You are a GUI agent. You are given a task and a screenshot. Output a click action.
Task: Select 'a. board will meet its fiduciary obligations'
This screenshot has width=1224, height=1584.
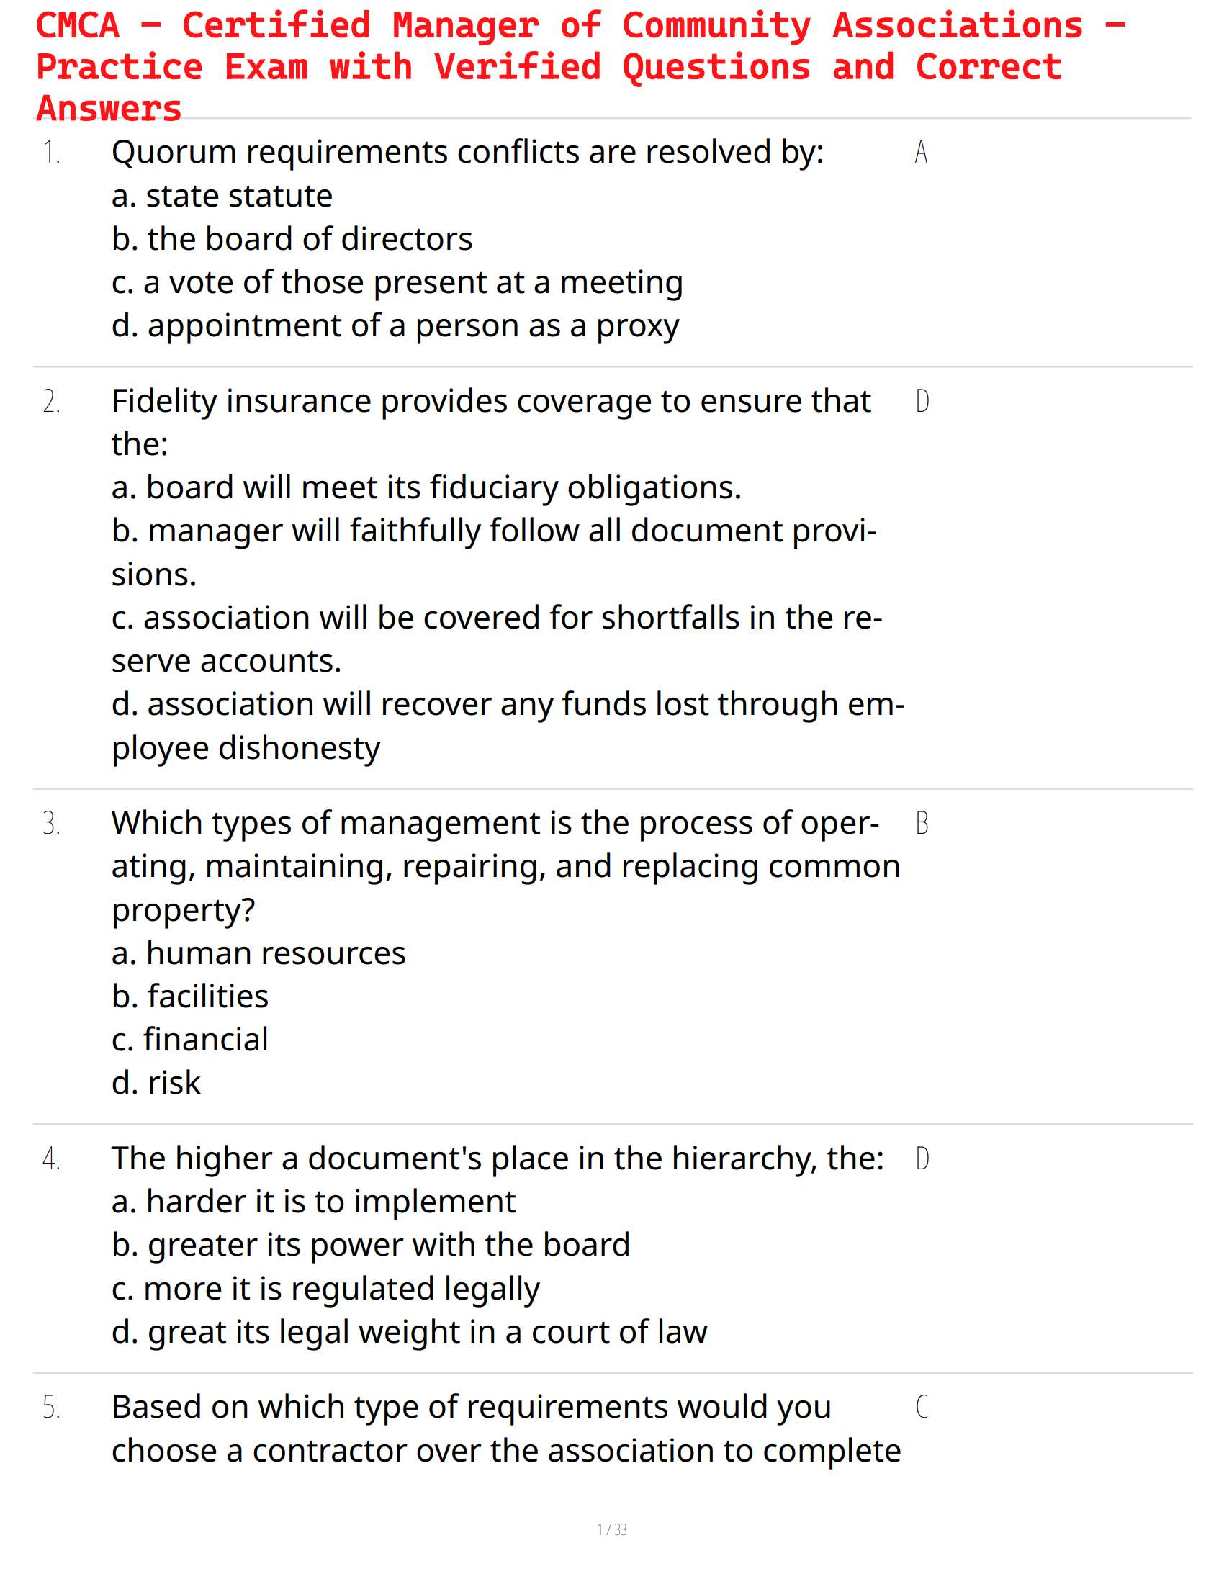426,487
